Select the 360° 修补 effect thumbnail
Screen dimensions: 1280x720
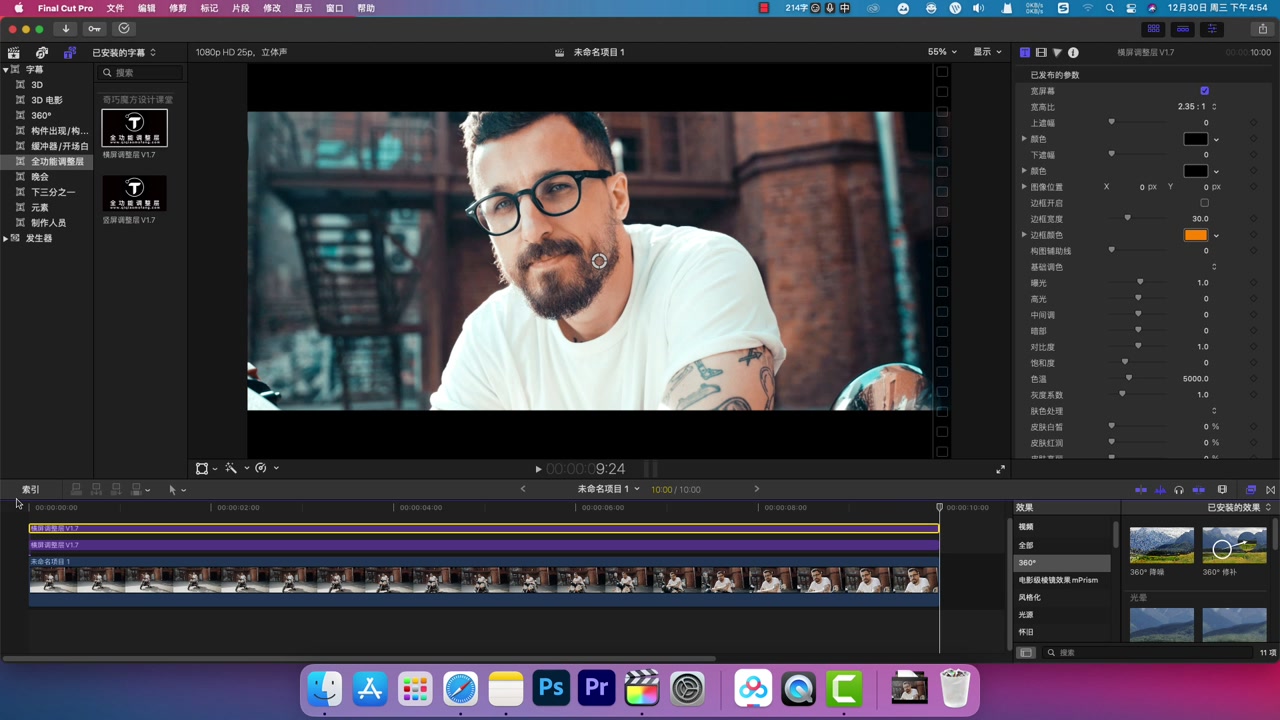(x=1234, y=545)
